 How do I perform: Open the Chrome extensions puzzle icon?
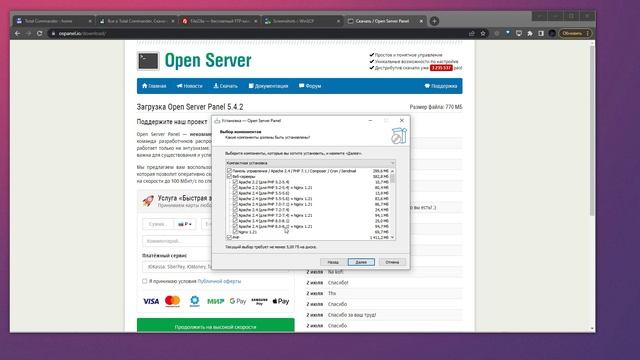(x=530, y=33)
